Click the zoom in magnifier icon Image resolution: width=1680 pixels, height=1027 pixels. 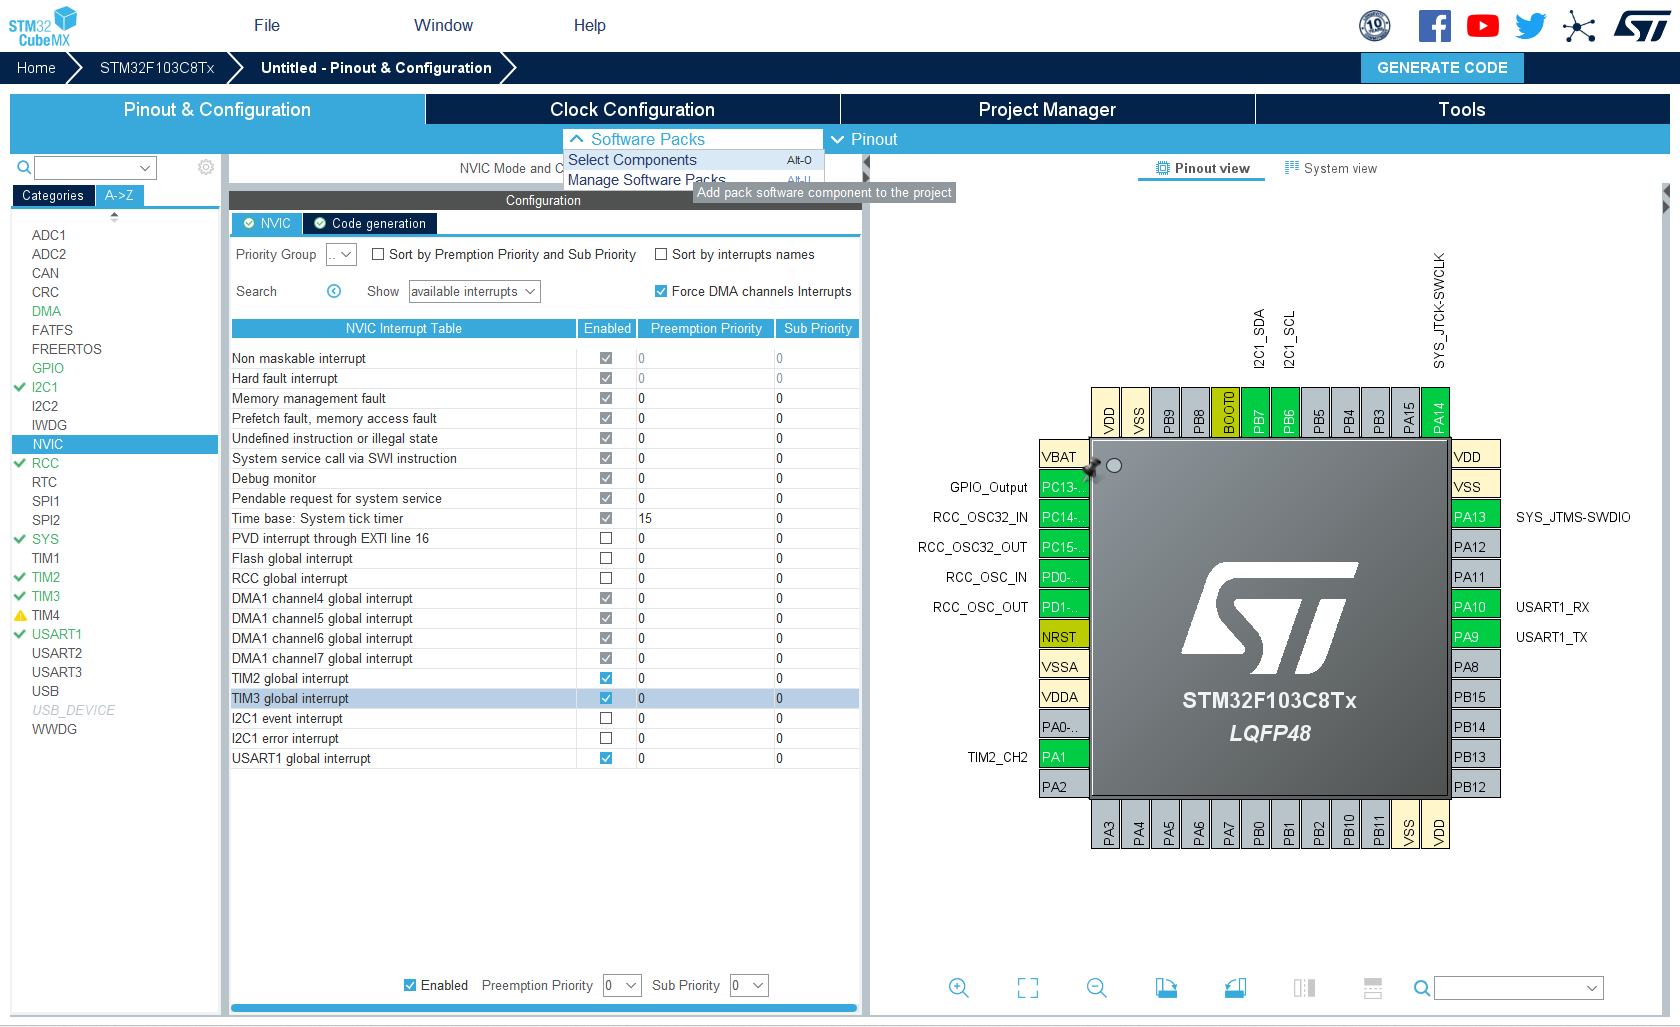click(x=958, y=988)
